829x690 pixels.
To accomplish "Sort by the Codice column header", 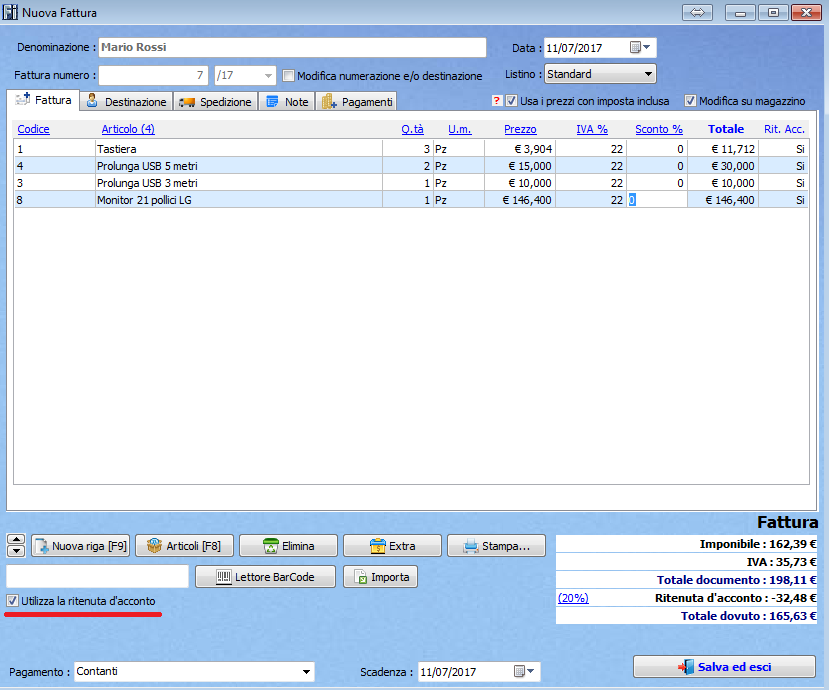I will (33, 129).
